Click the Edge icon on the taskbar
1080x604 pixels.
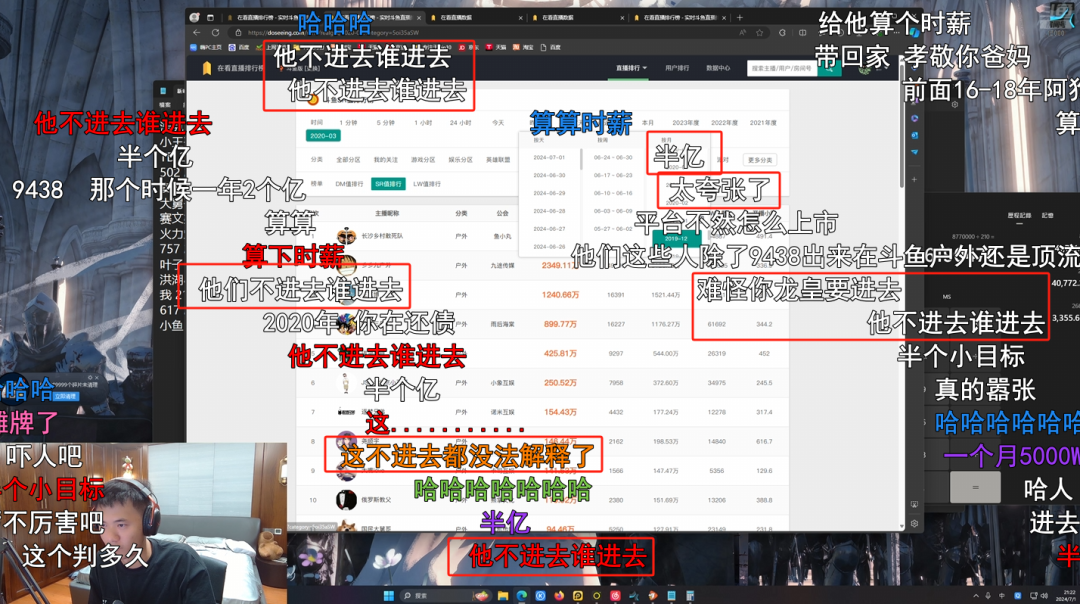[x=521, y=596]
